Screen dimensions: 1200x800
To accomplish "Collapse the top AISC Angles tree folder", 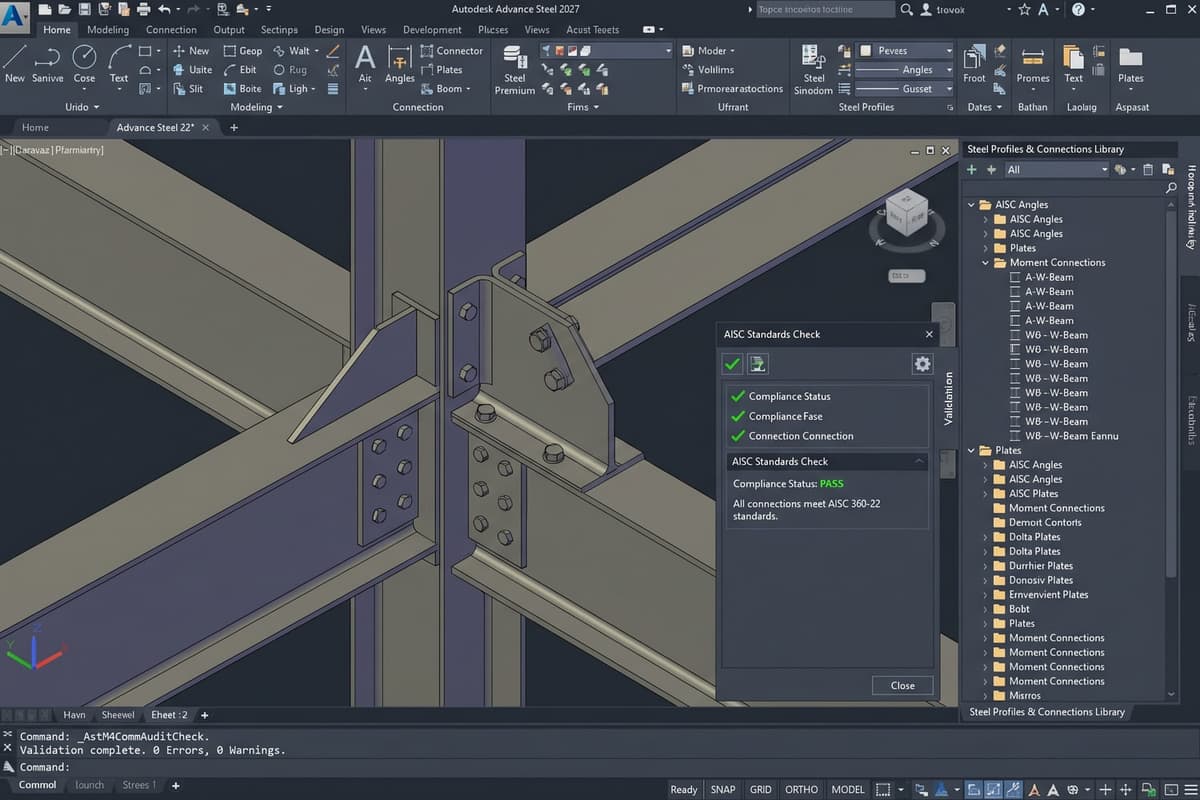I will tap(970, 205).
